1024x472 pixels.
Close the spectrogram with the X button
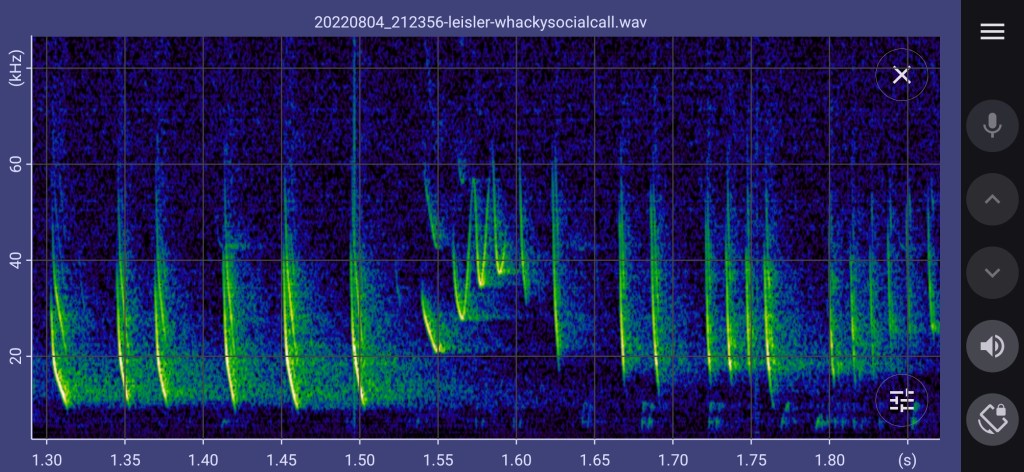tap(901, 75)
